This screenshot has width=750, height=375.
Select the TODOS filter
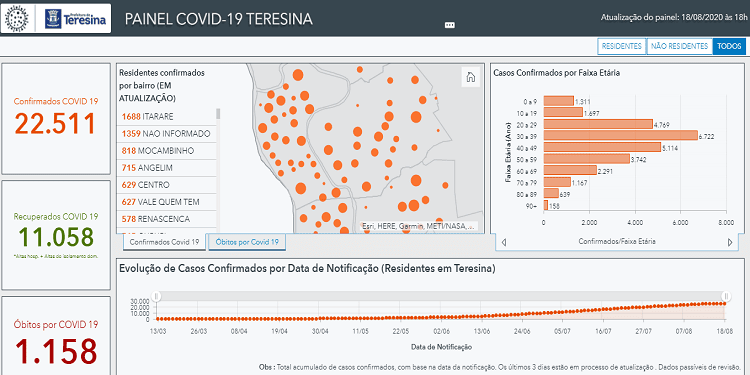(729, 46)
